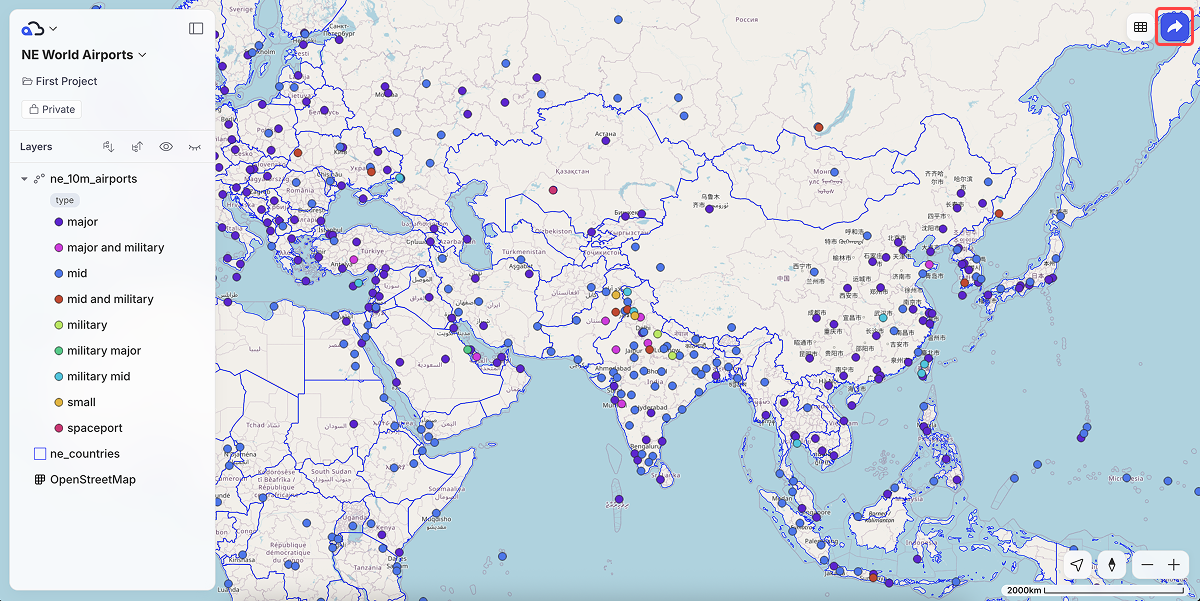Click the purple 'major' legend swatch
The width and height of the screenshot is (1200, 601).
tap(59, 222)
